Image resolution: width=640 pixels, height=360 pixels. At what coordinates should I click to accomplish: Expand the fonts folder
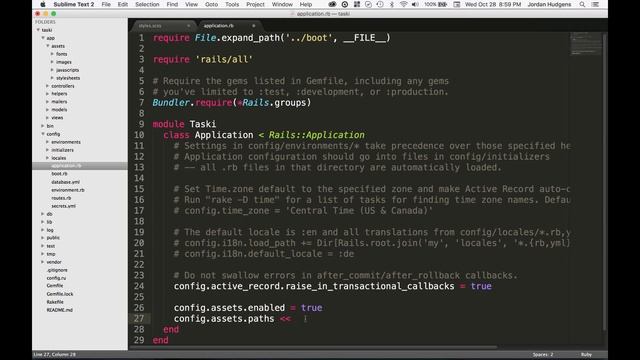click(52, 54)
